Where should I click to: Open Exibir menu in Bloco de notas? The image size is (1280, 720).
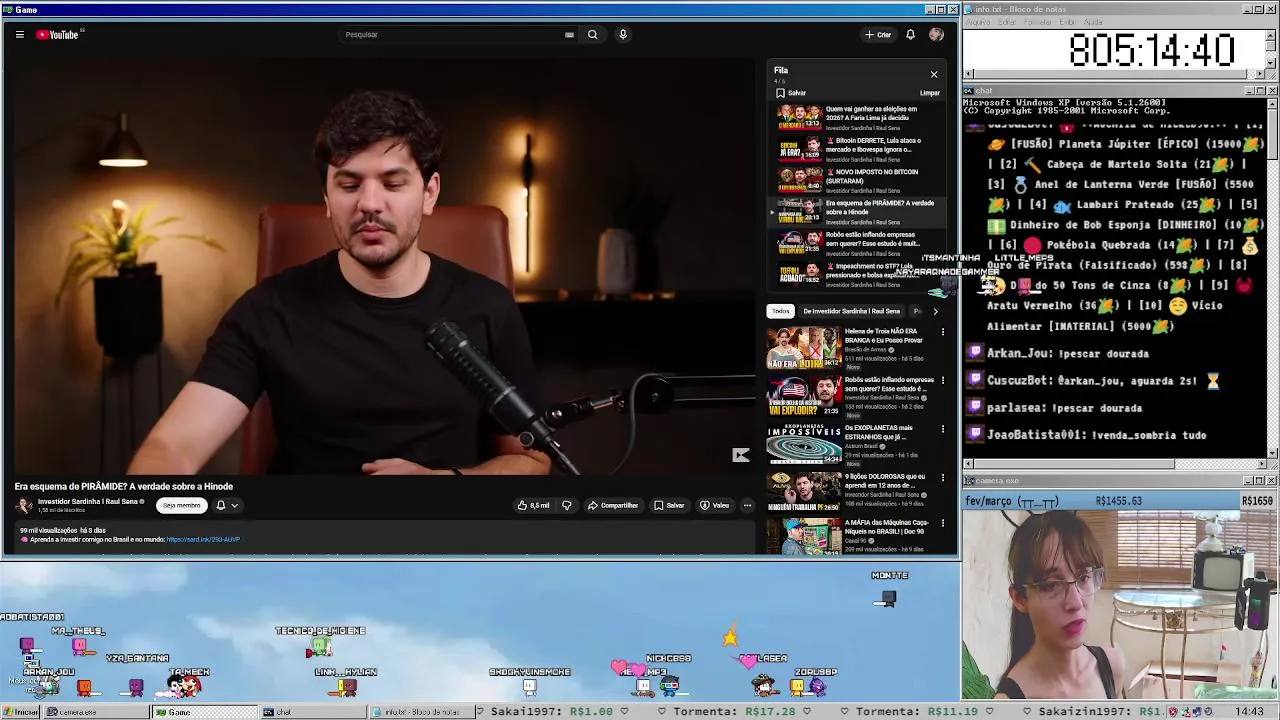point(1067,22)
